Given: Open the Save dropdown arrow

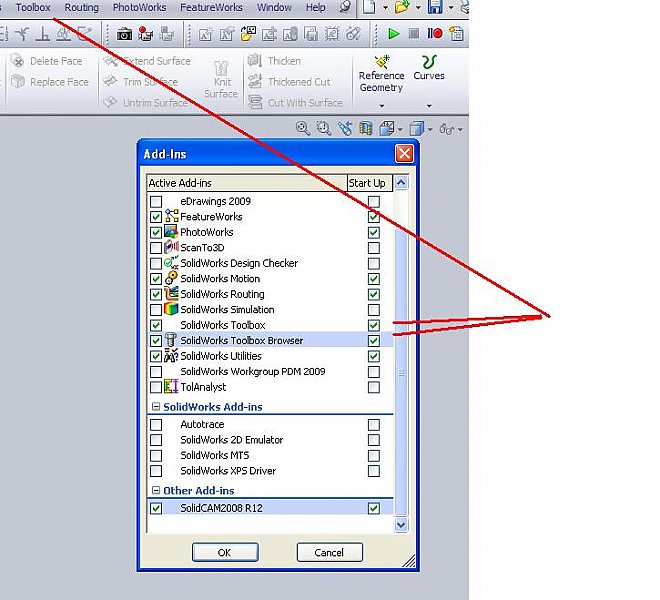Looking at the screenshot, I should coord(451,7).
